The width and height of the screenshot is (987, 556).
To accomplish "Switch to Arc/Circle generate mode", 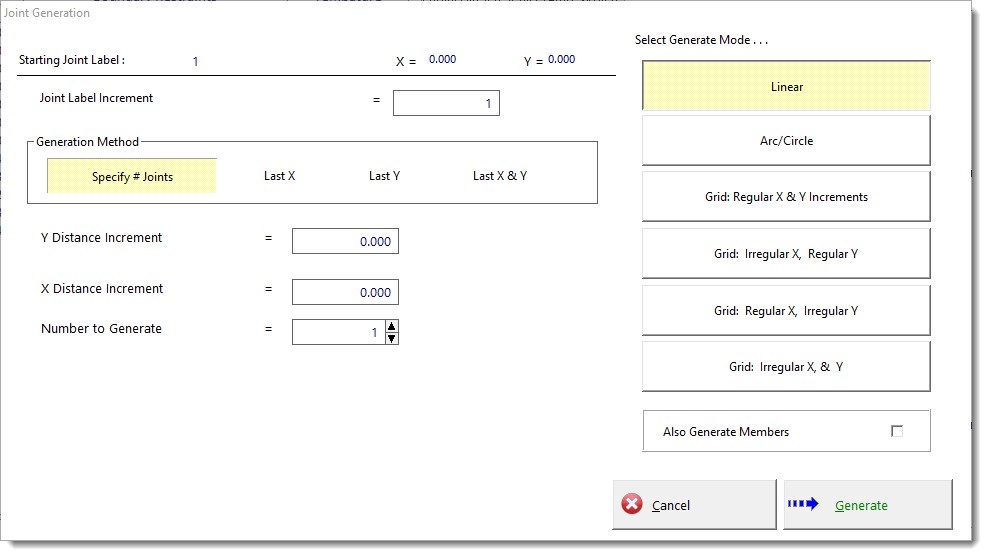I will [x=786, y=141].
